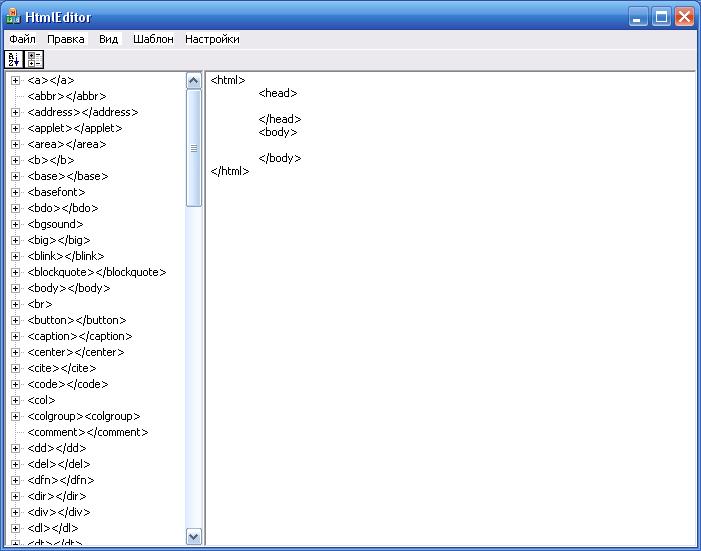Minimize the HtmlEditor window
The image size is (701, 551).
(x=638, y=17)
